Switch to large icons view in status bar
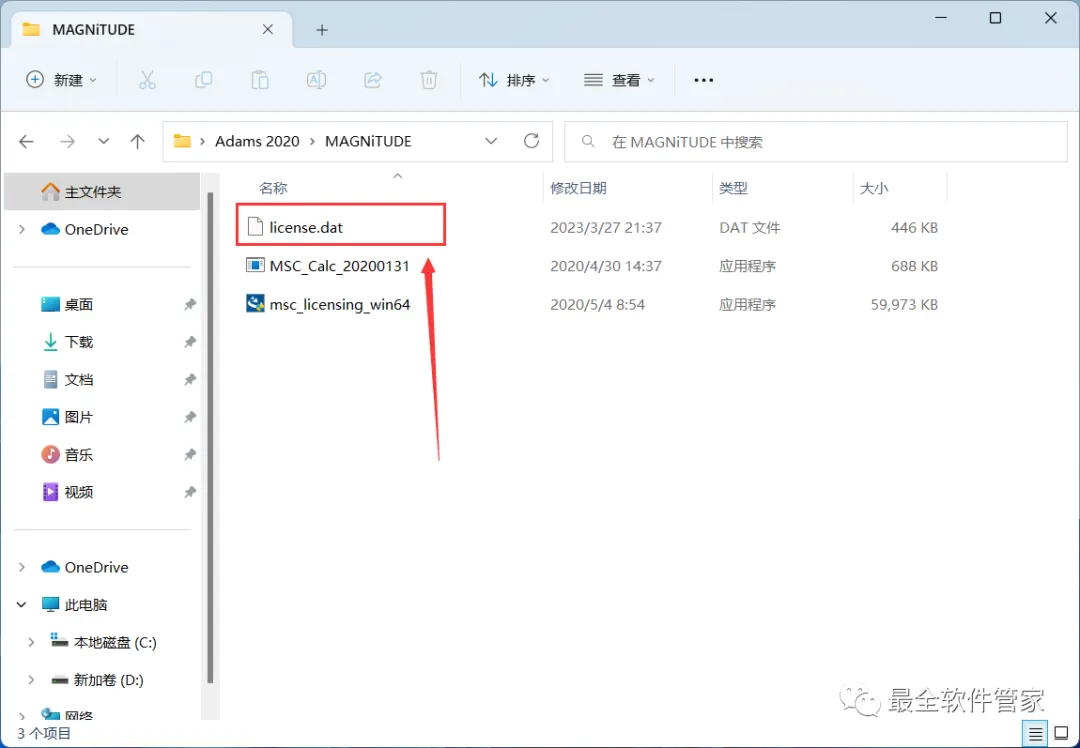This screenshot has height=748, width=1080. click(1061, 734)
